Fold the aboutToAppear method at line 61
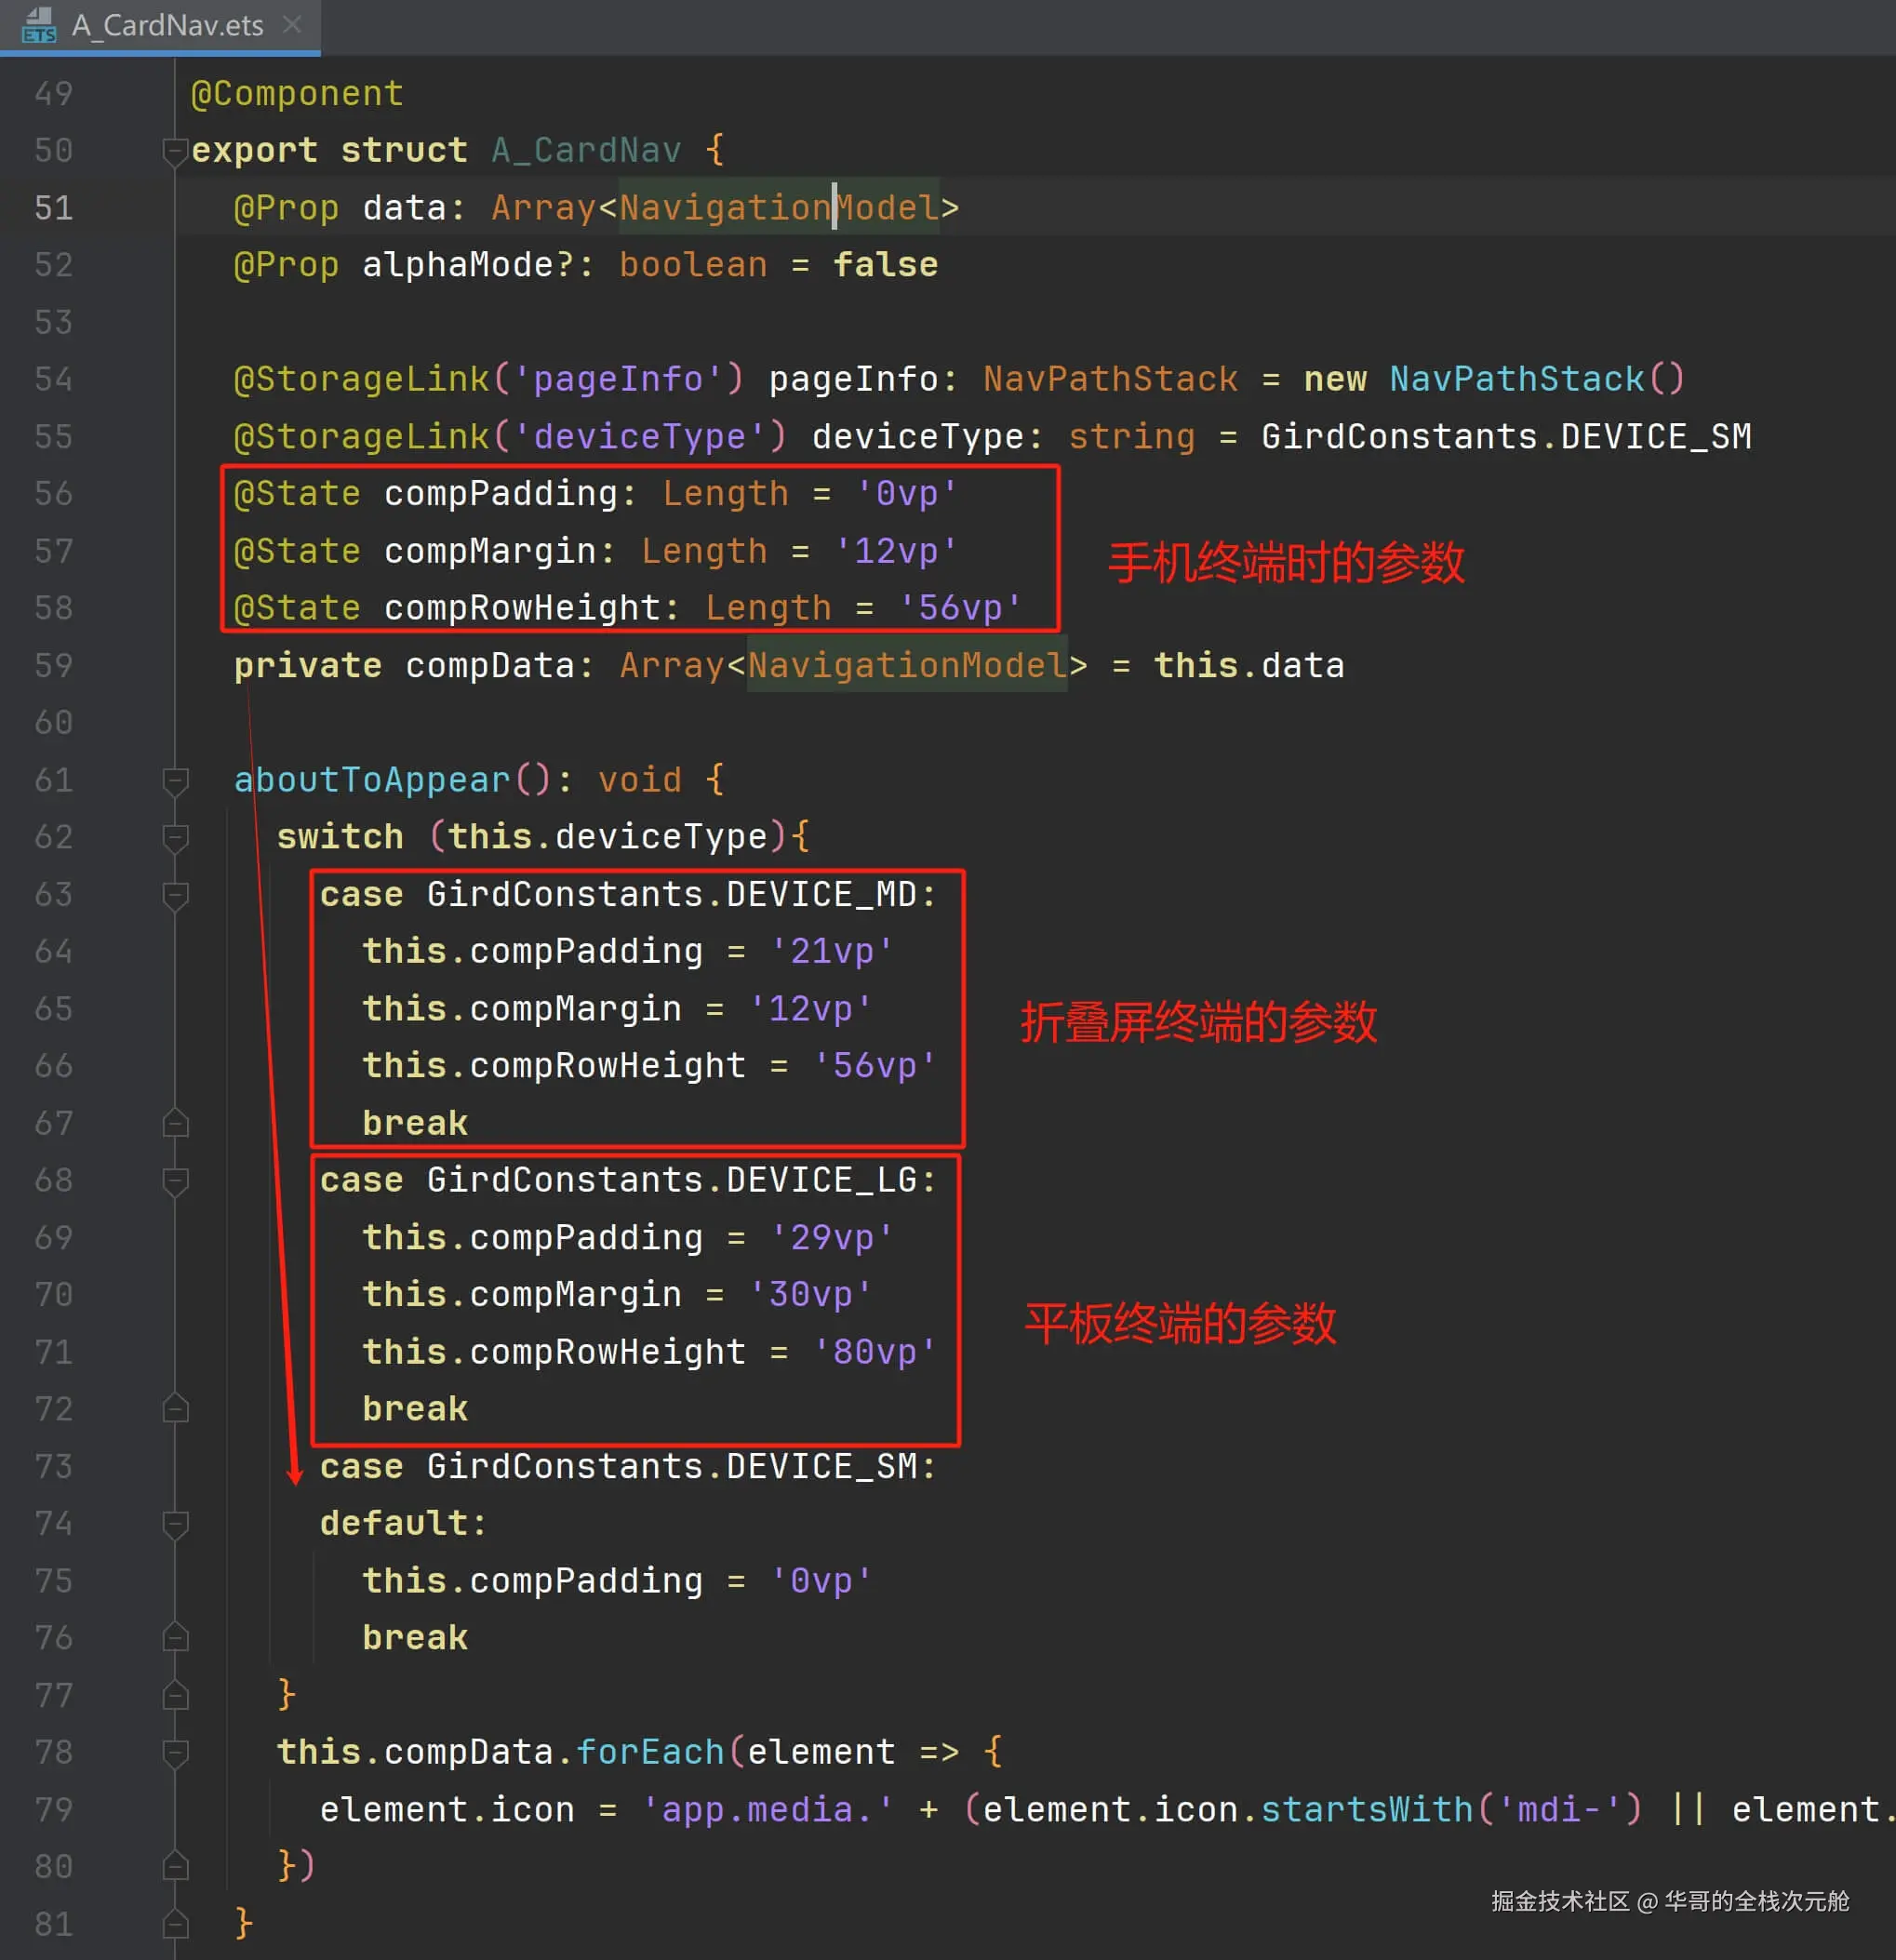This screenshot has width=1896, height=1960. click(x=175, y=780)
